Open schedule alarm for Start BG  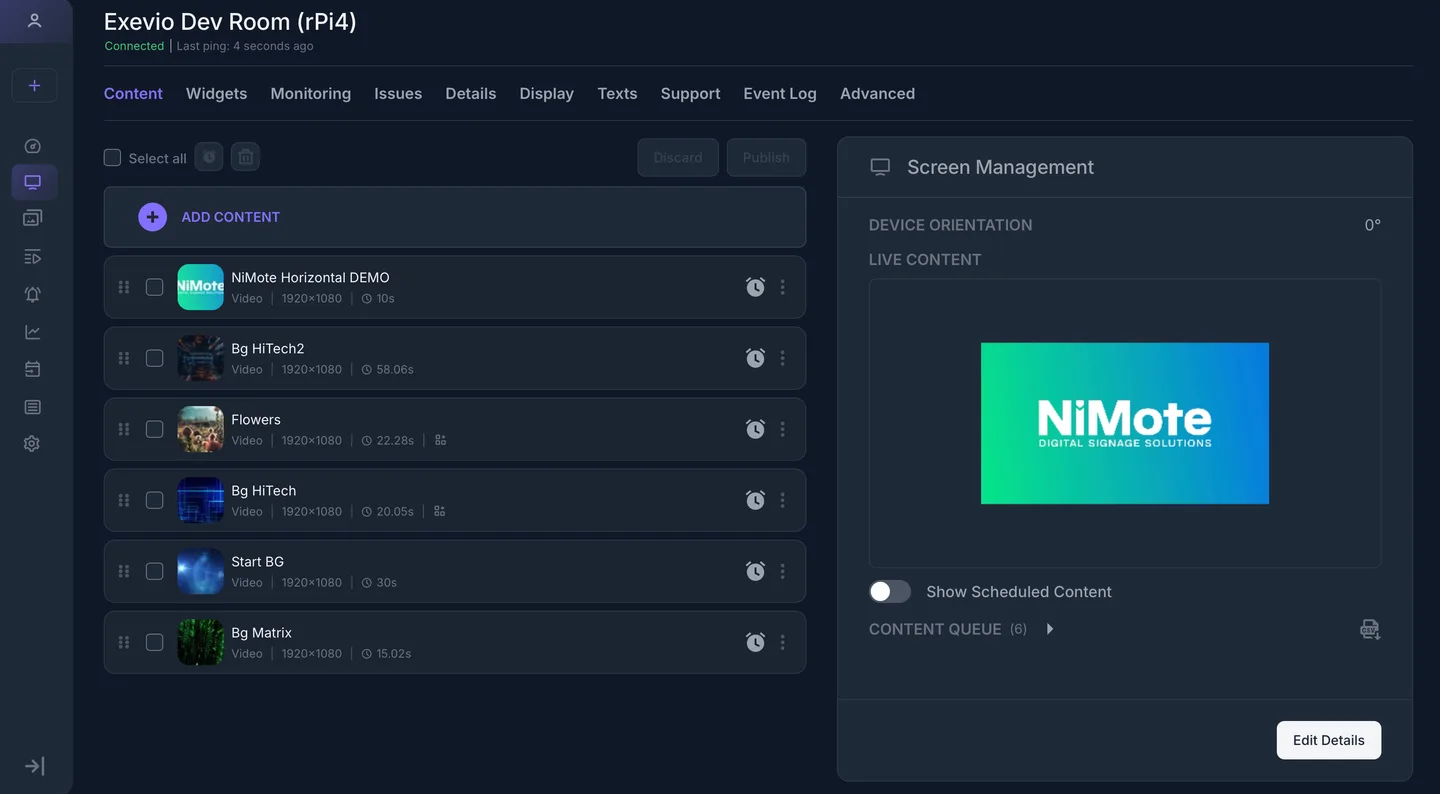pos(755,571)
